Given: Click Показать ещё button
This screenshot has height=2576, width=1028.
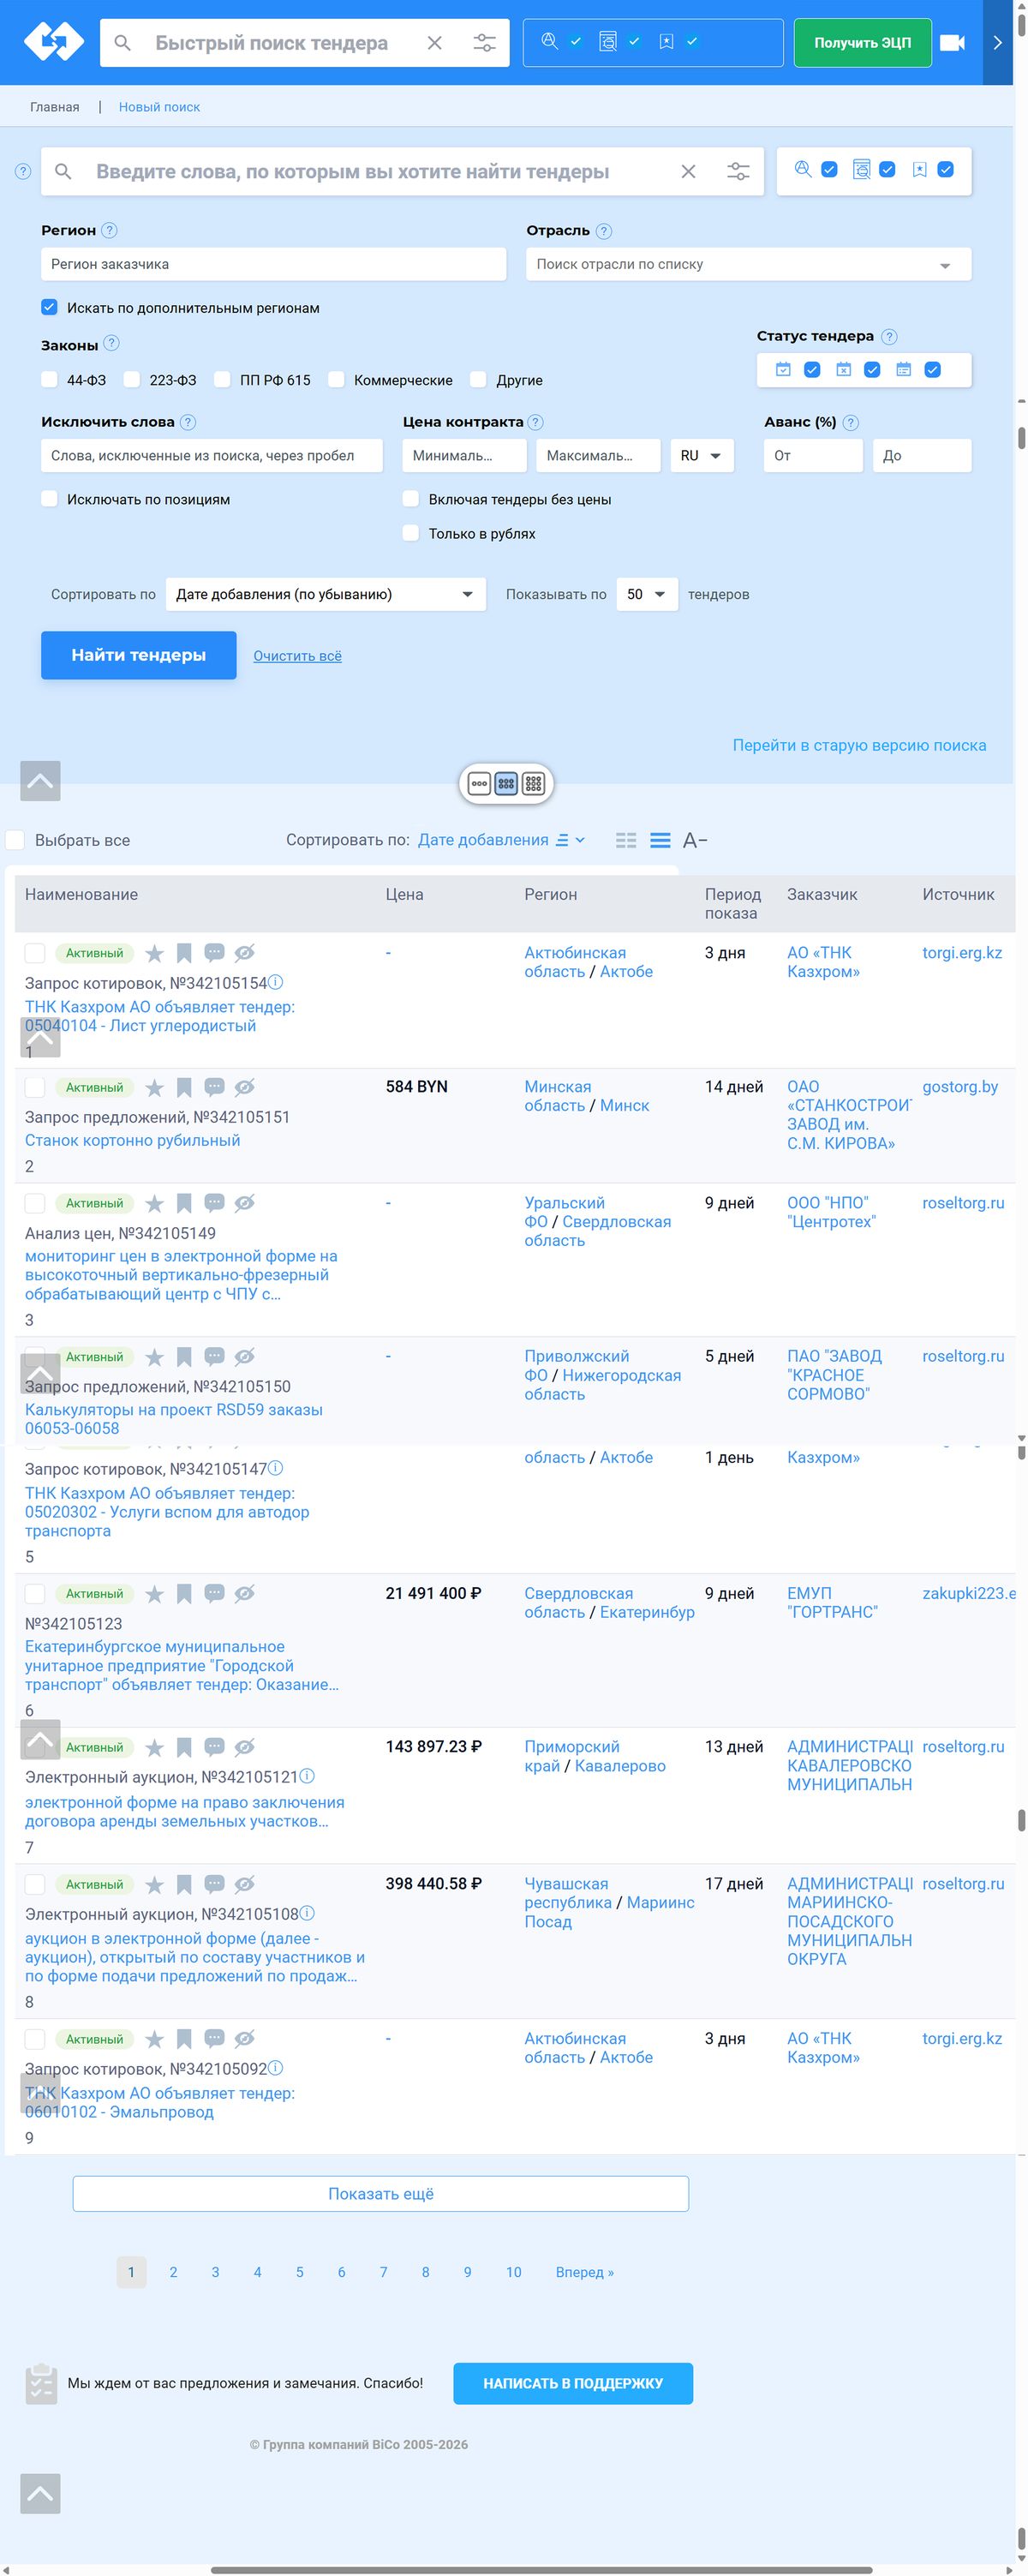Looking at the screenshot, I should click(x=380, y=2193).
